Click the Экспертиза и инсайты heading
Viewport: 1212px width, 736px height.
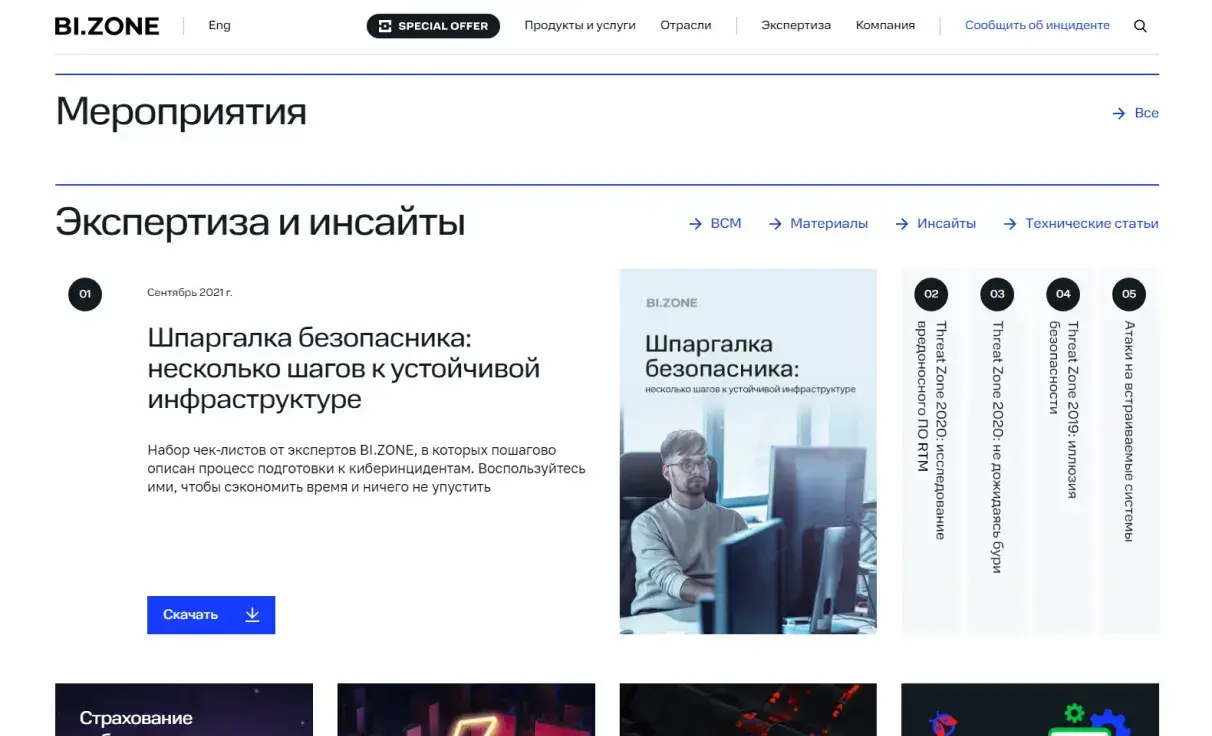coord(260,222)
